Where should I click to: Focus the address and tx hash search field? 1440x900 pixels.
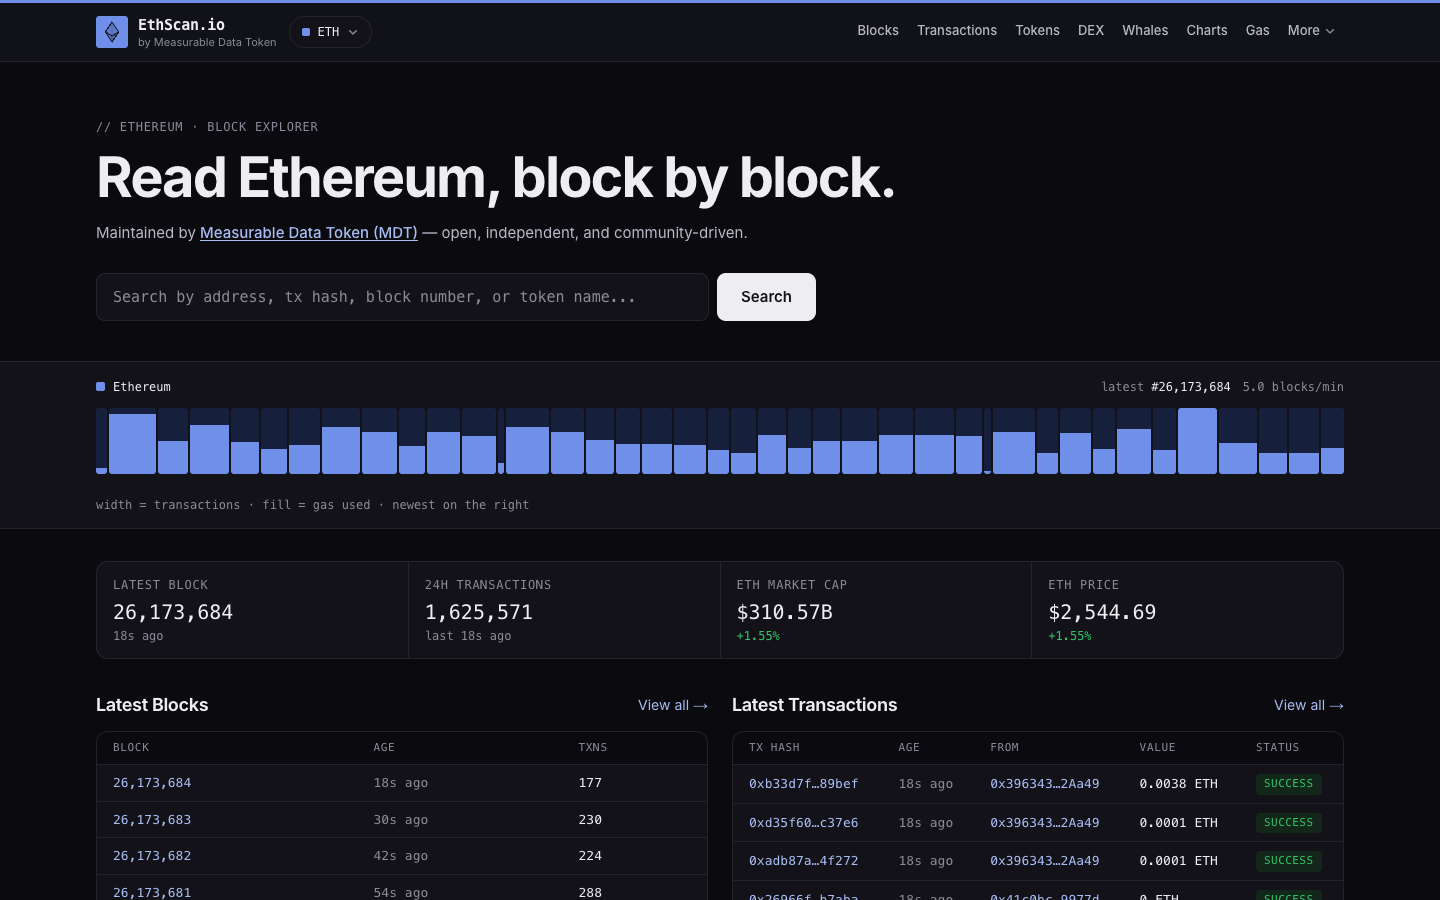tap(402, 297)
